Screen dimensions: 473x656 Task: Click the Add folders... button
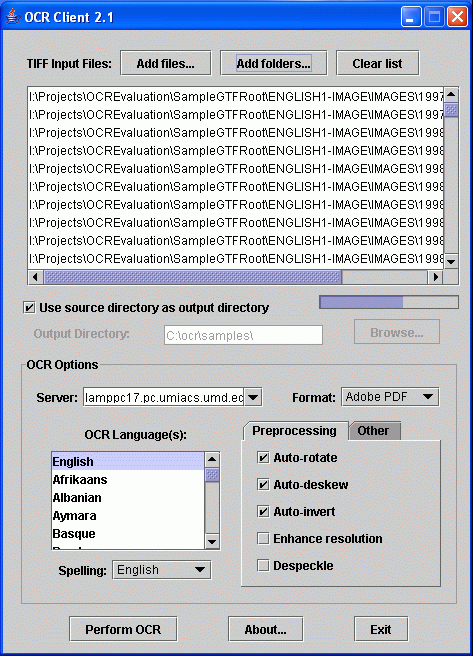pyautogui.click(x=274, y=63)
